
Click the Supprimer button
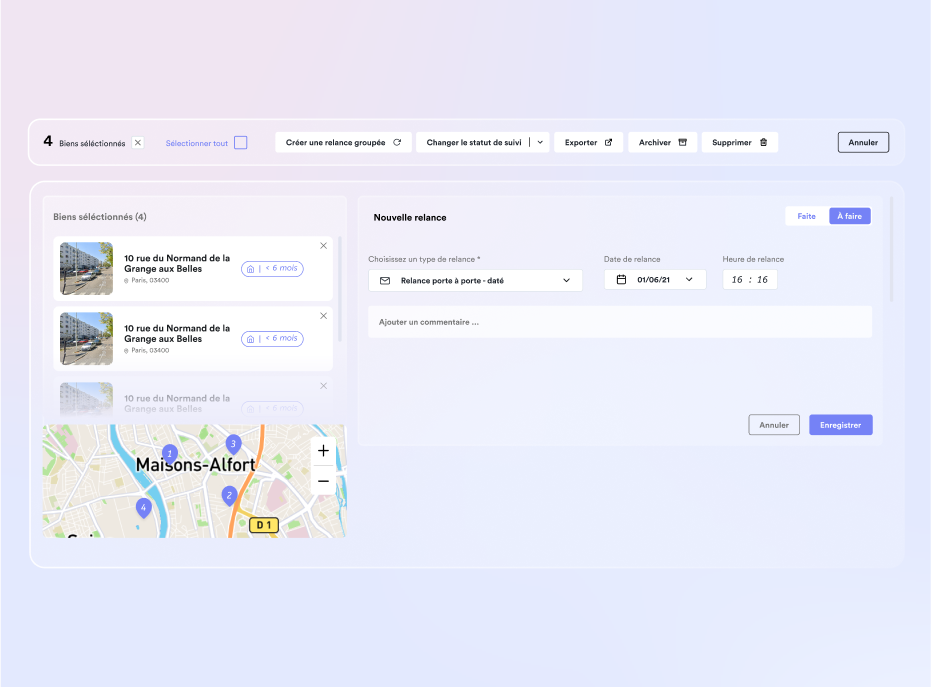(x=740, y=142)
